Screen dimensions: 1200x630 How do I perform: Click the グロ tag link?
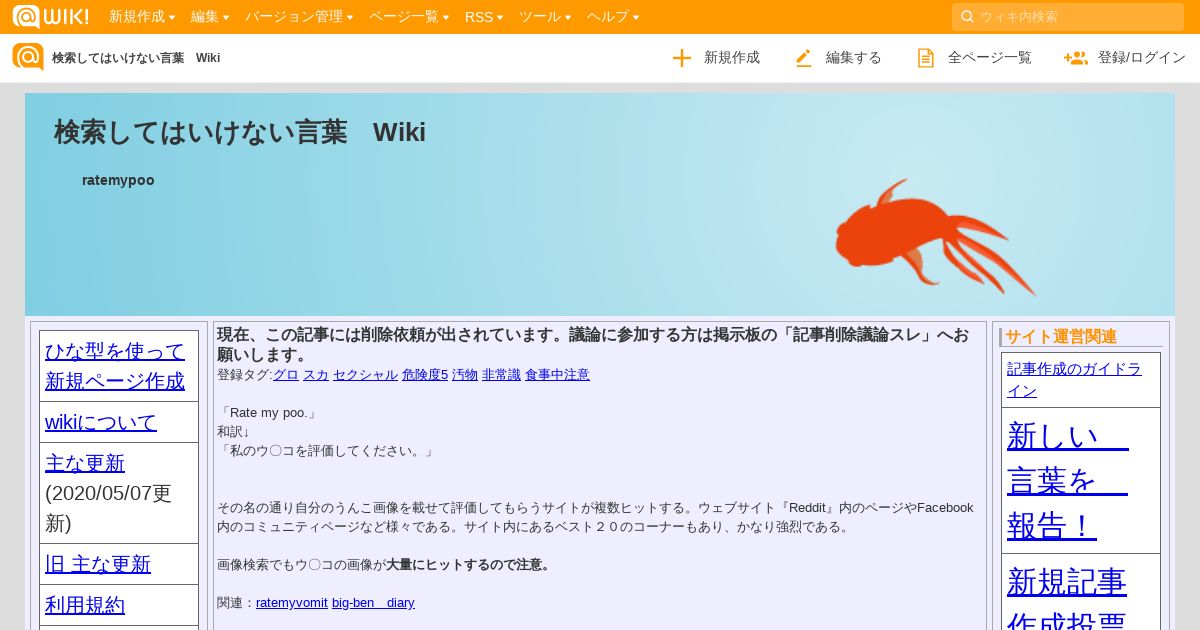(x=286, y=375)
